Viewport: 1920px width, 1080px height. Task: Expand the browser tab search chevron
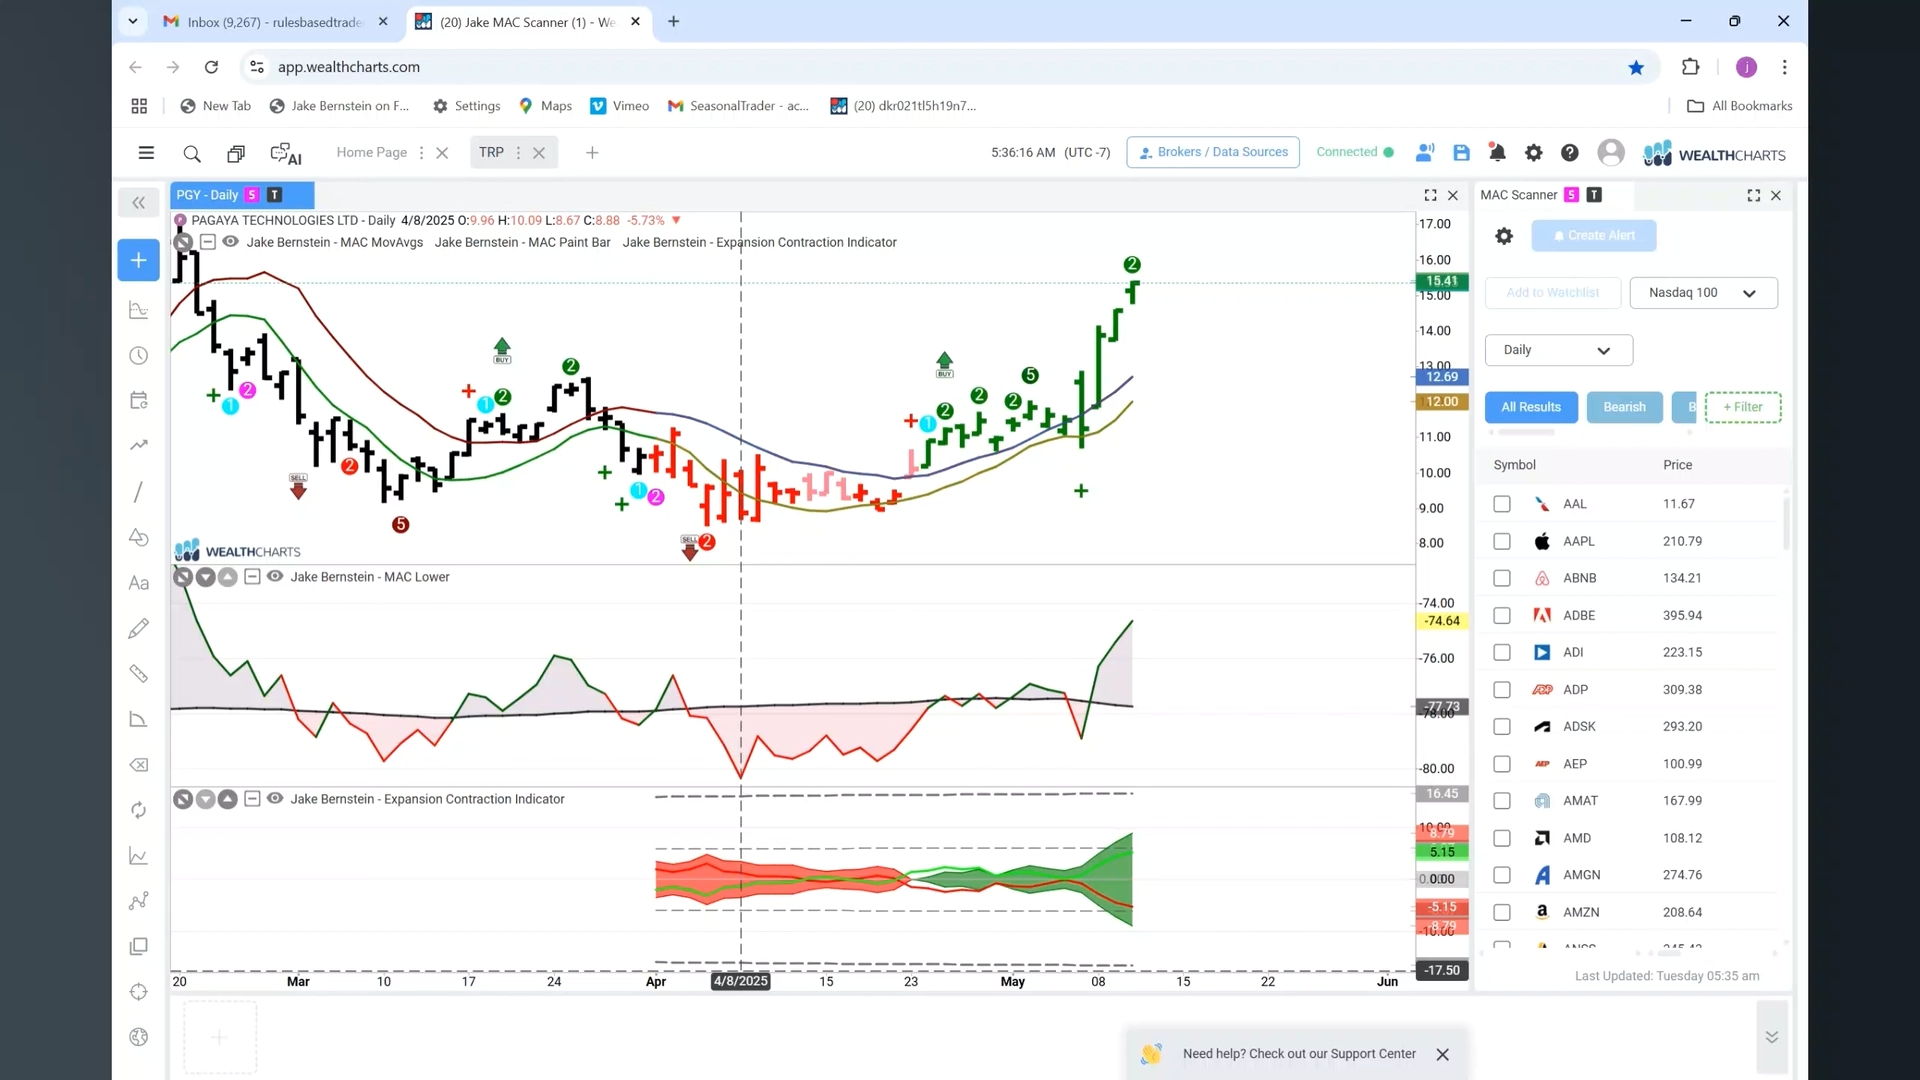[133, 21]
